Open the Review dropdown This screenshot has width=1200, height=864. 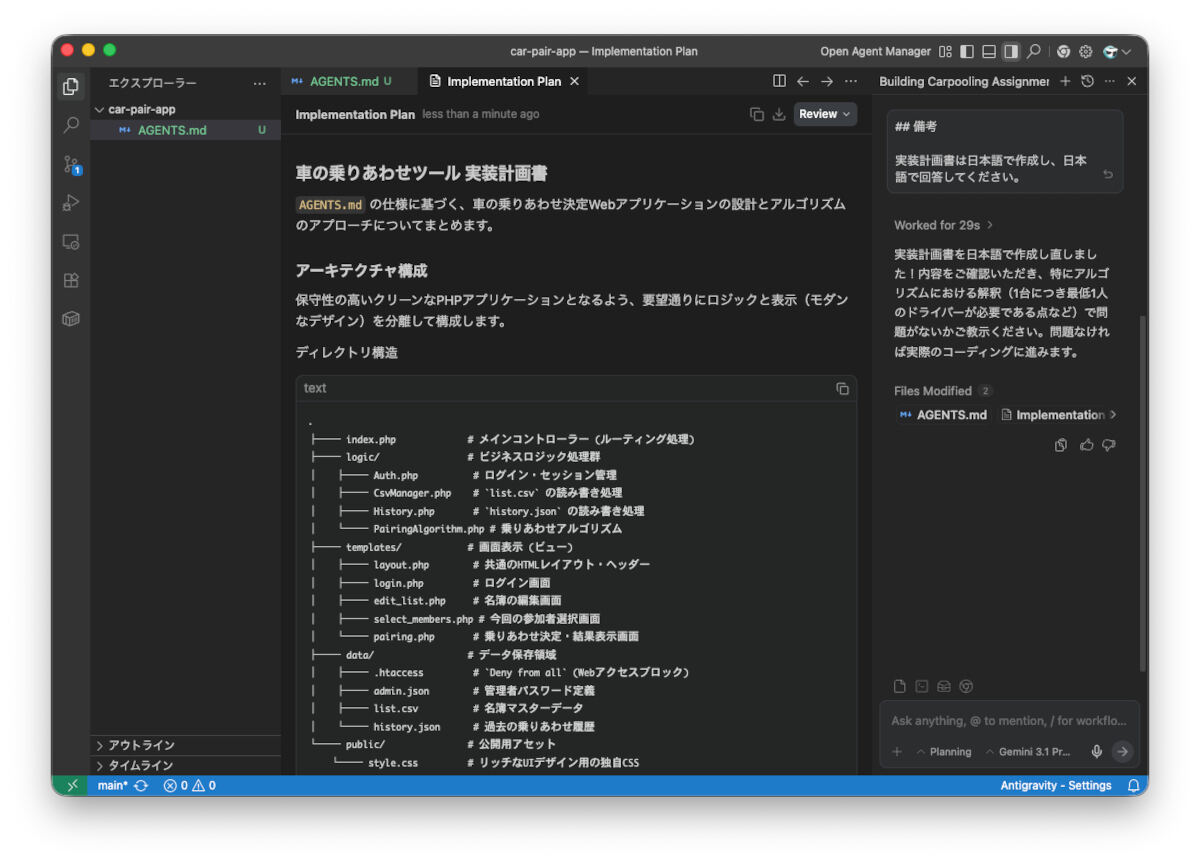(825, 114)
